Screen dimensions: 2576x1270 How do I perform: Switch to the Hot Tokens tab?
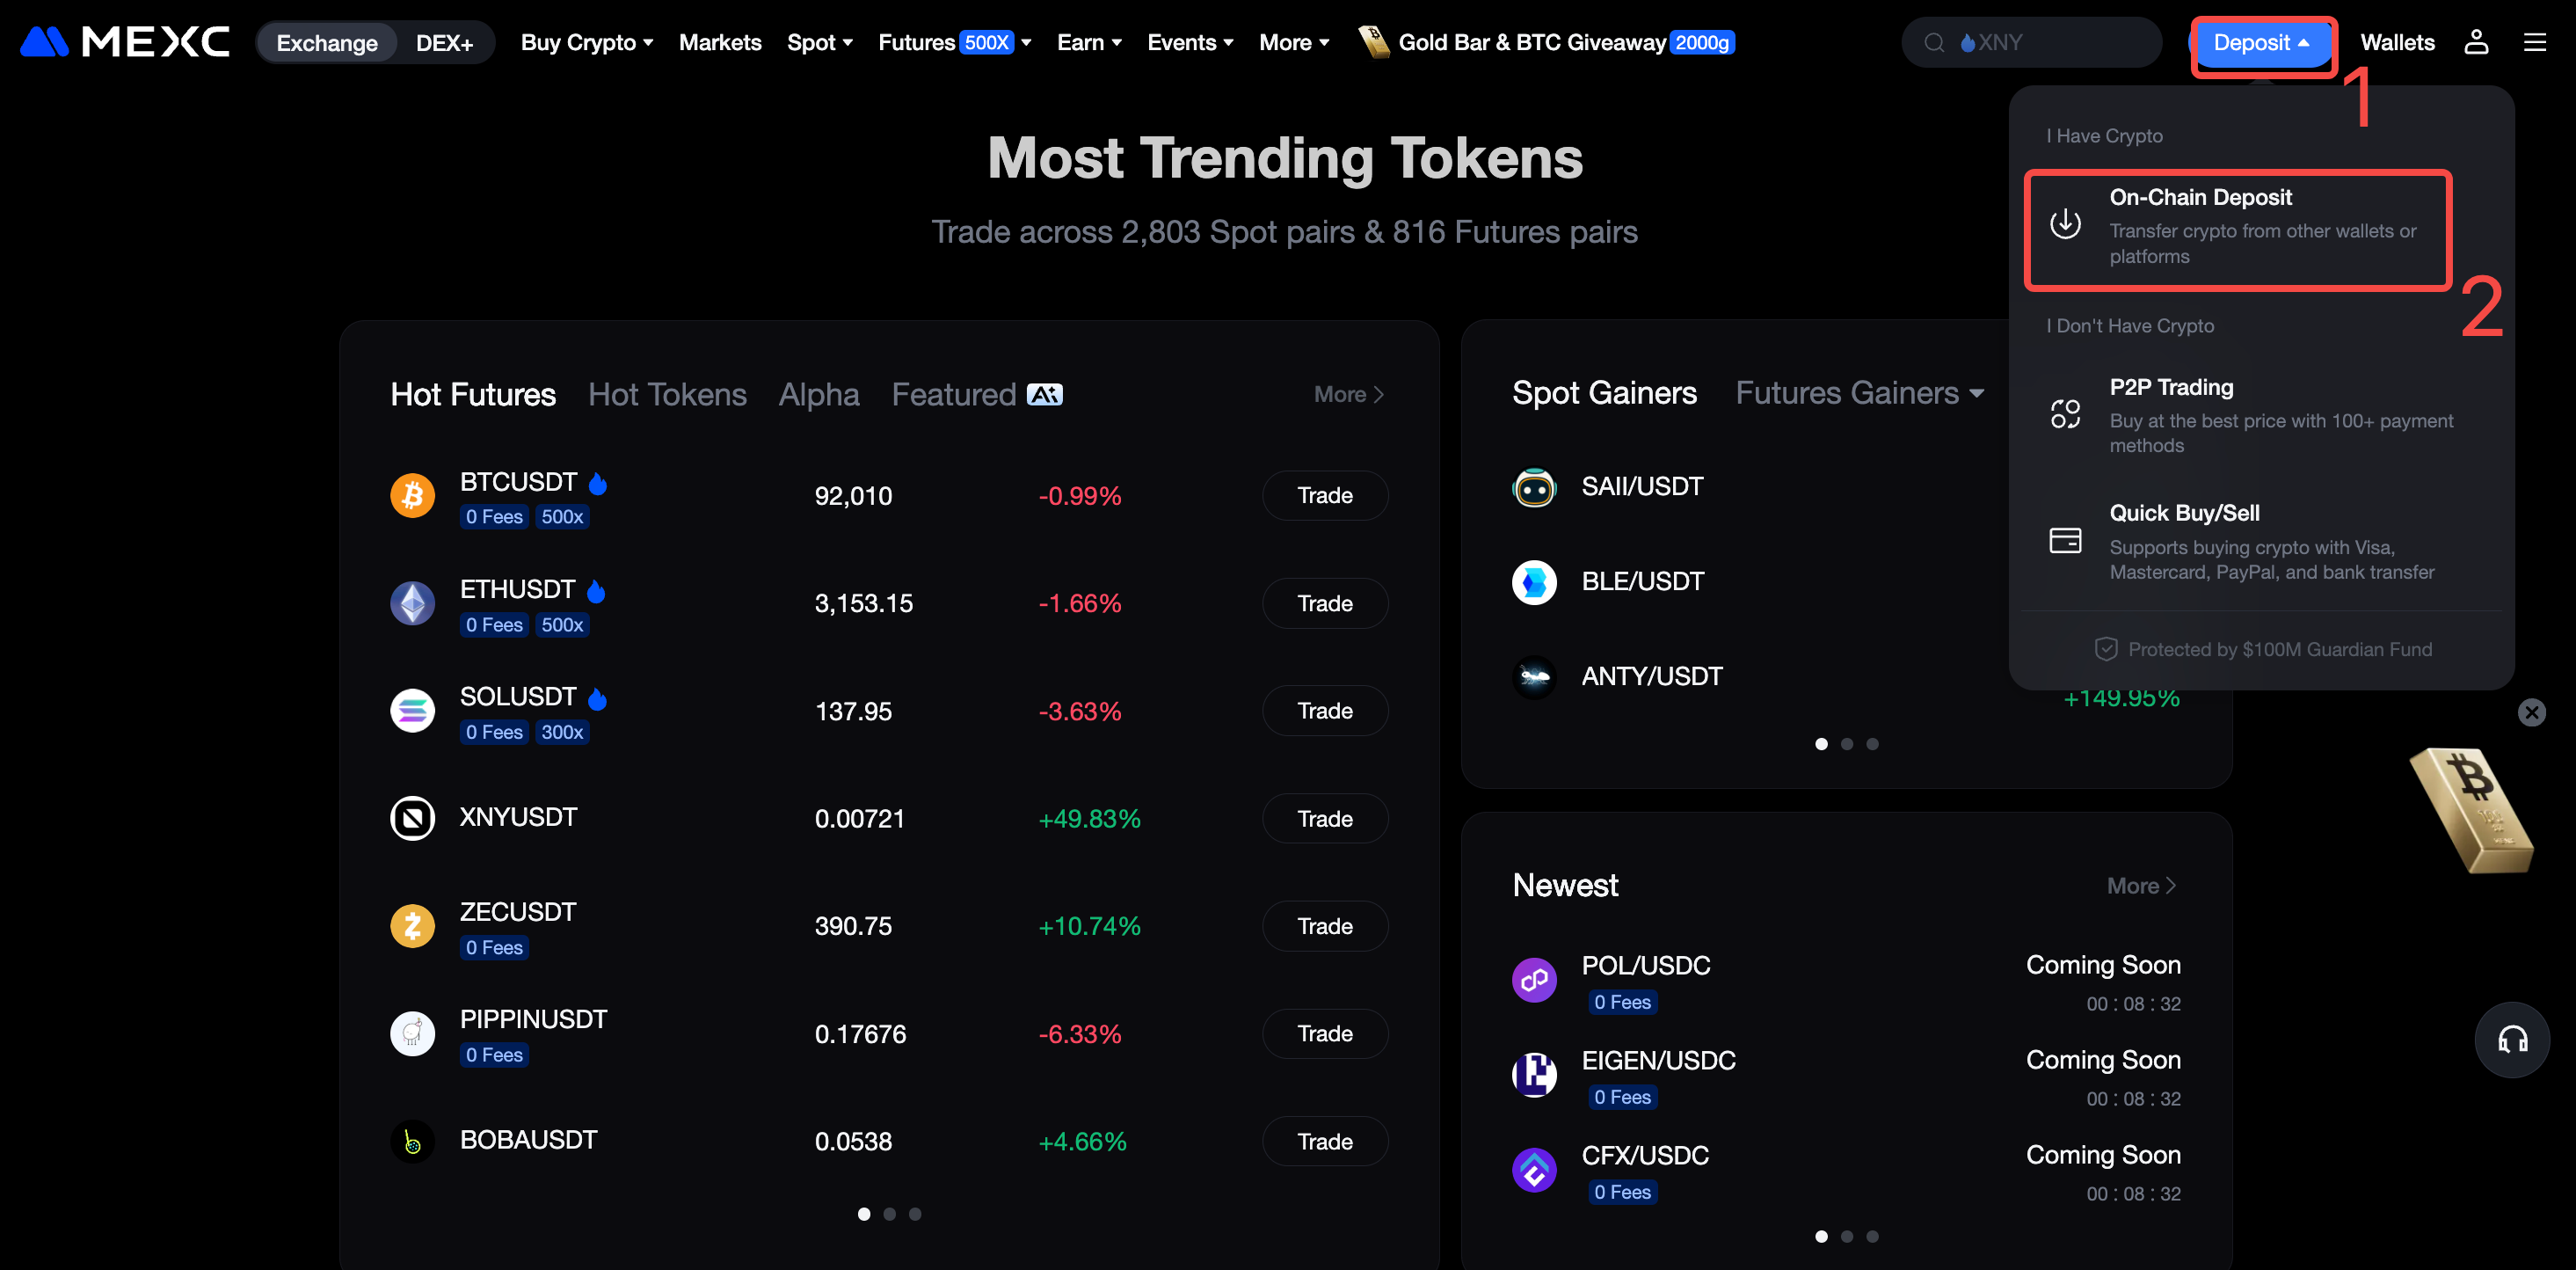point(667,394)
